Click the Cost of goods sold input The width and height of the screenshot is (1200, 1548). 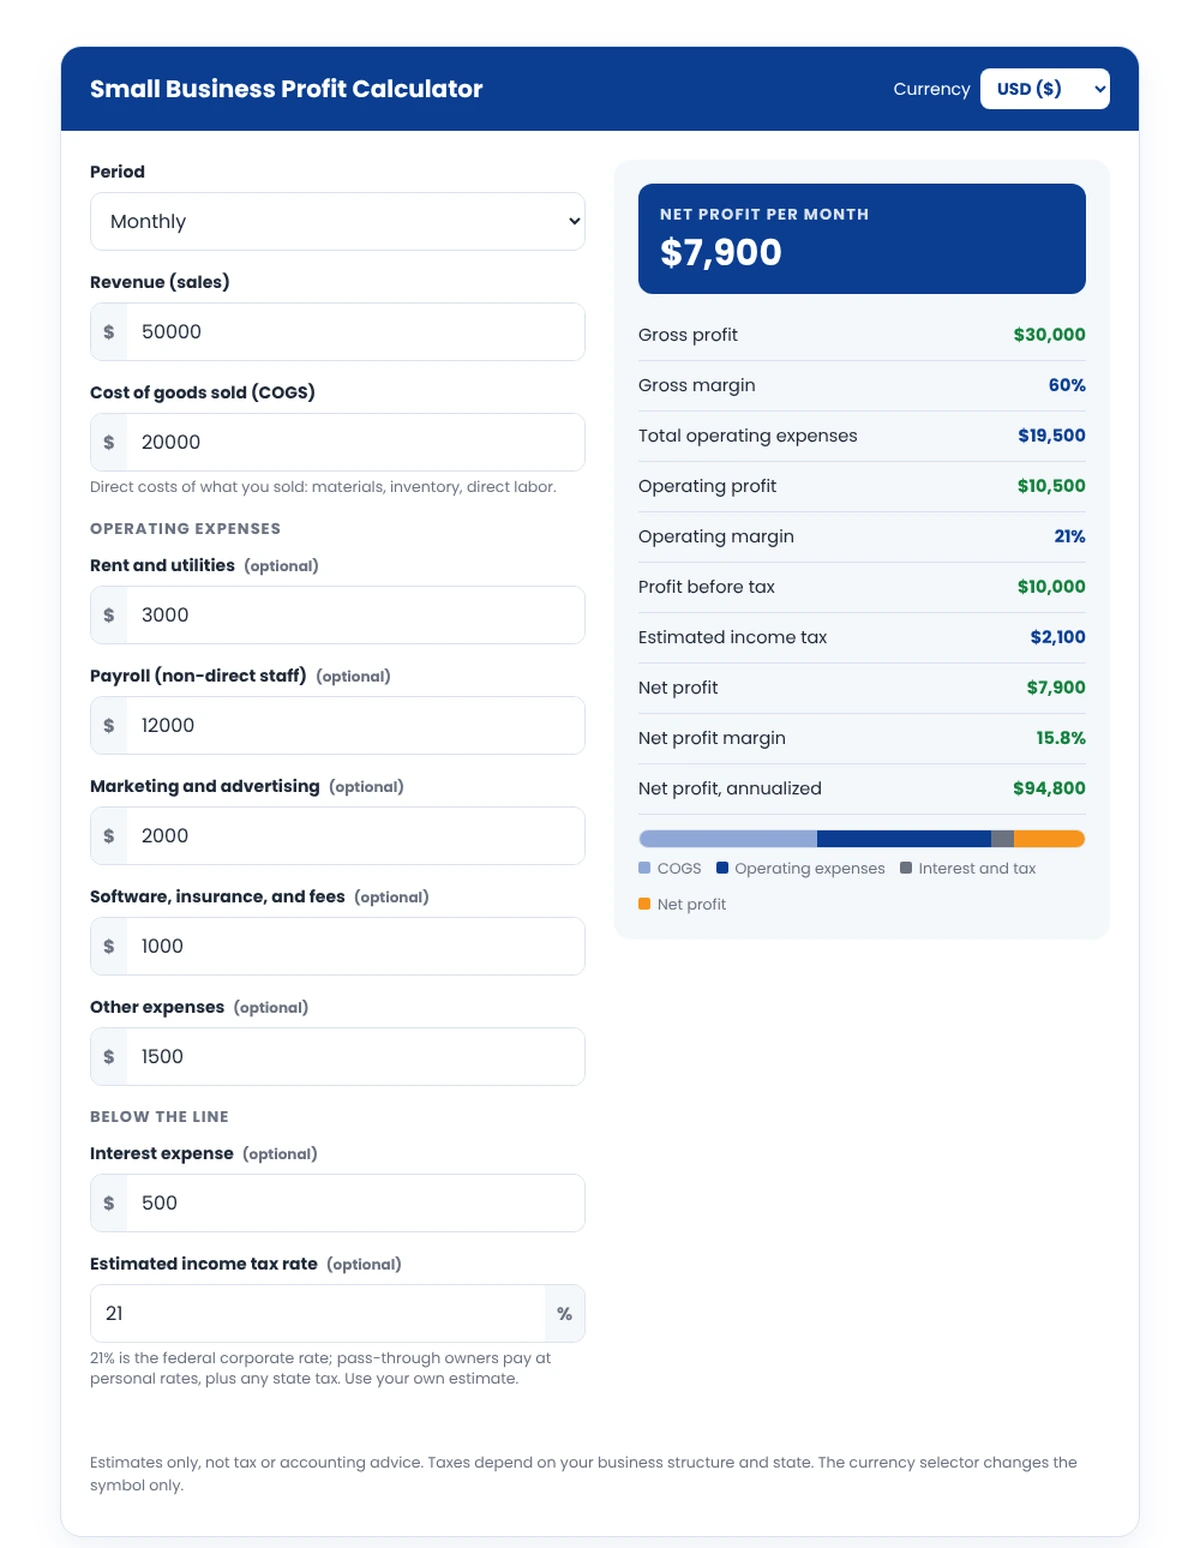(x=355, y=442)
